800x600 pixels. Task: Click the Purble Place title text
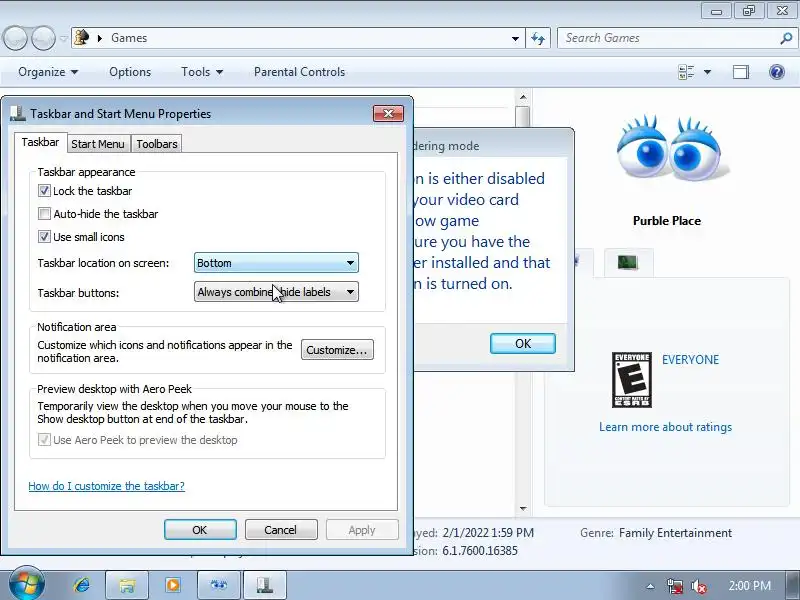[667, 221]
